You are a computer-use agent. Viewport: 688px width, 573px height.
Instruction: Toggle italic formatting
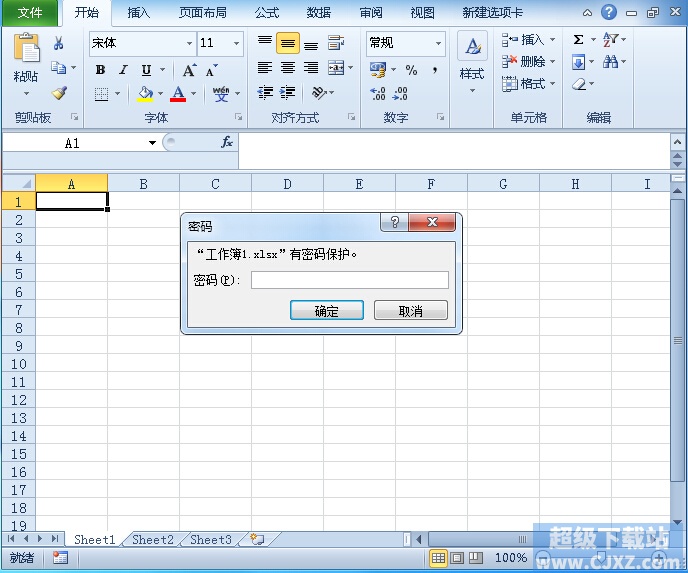(123, 70)
